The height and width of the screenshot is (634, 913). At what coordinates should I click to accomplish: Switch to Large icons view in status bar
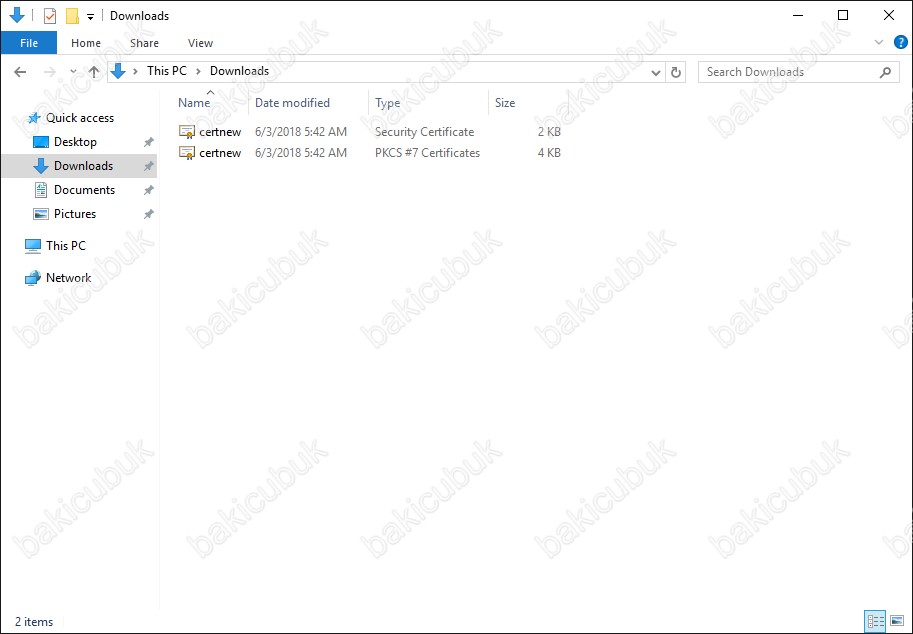(897, 621)
